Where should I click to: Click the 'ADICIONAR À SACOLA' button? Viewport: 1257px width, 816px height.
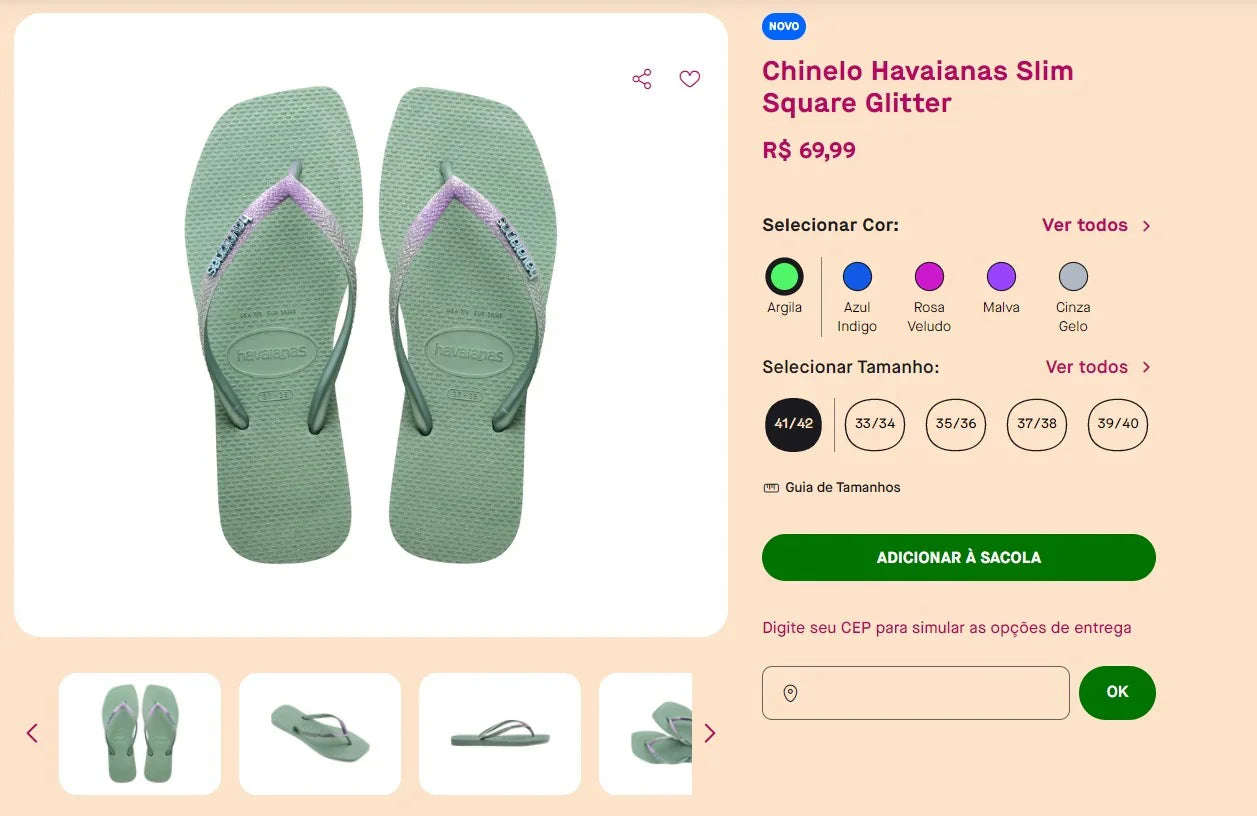tap(958, 557)
